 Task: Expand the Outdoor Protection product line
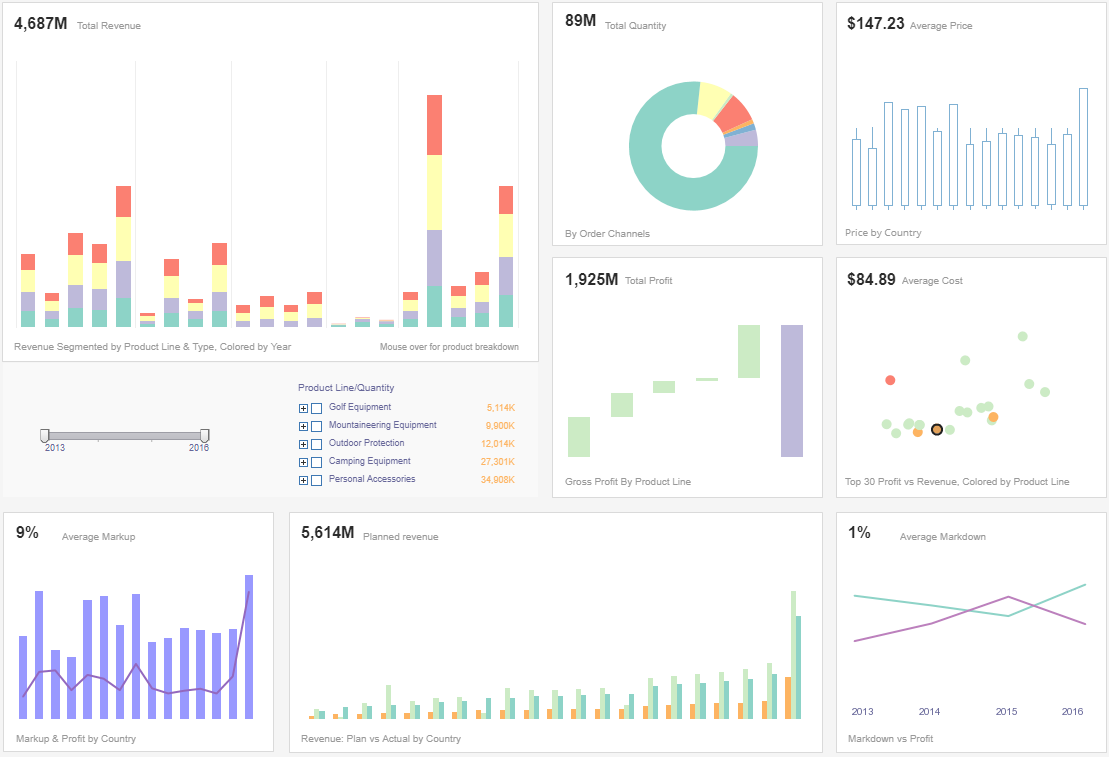coord(303,444)
